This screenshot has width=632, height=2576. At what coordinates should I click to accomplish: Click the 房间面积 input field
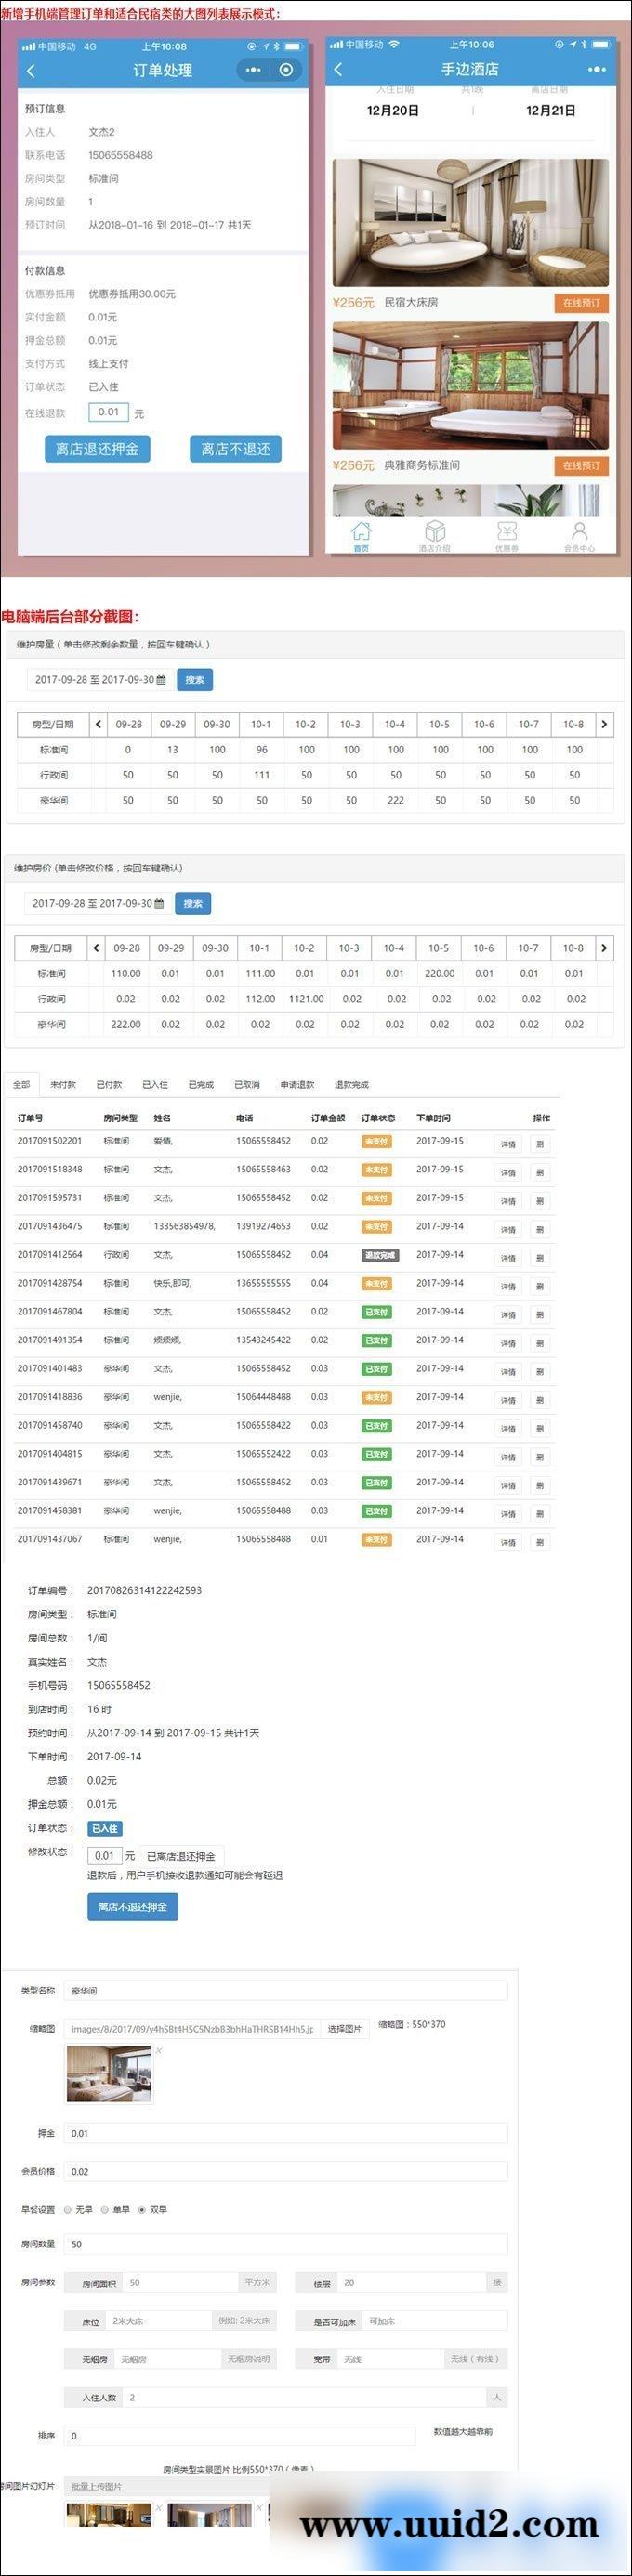(181, 2283)
